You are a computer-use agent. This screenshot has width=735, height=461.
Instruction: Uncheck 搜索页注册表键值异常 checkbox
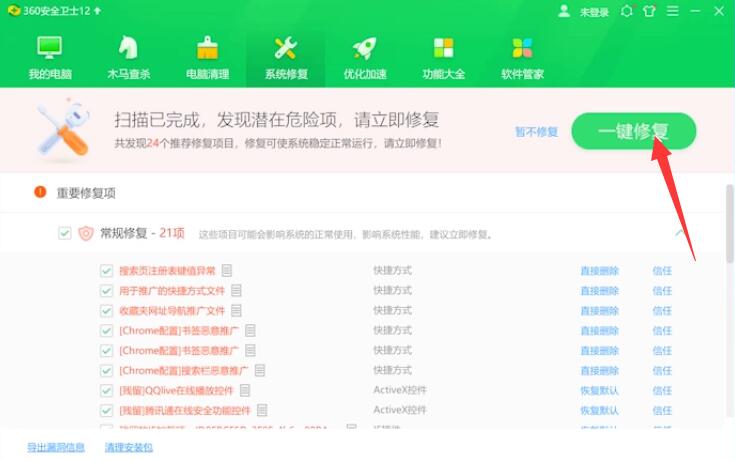(x=106, y=271)
